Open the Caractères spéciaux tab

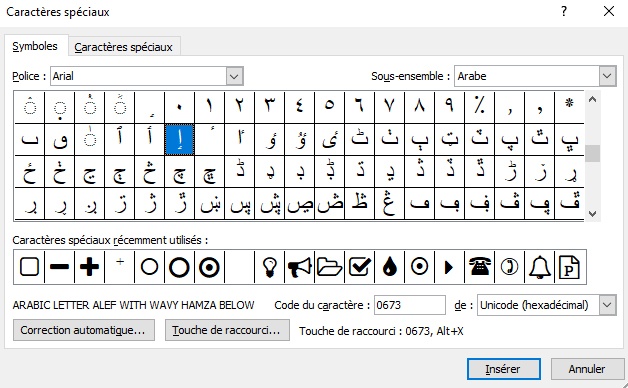[x=123, y=47]
